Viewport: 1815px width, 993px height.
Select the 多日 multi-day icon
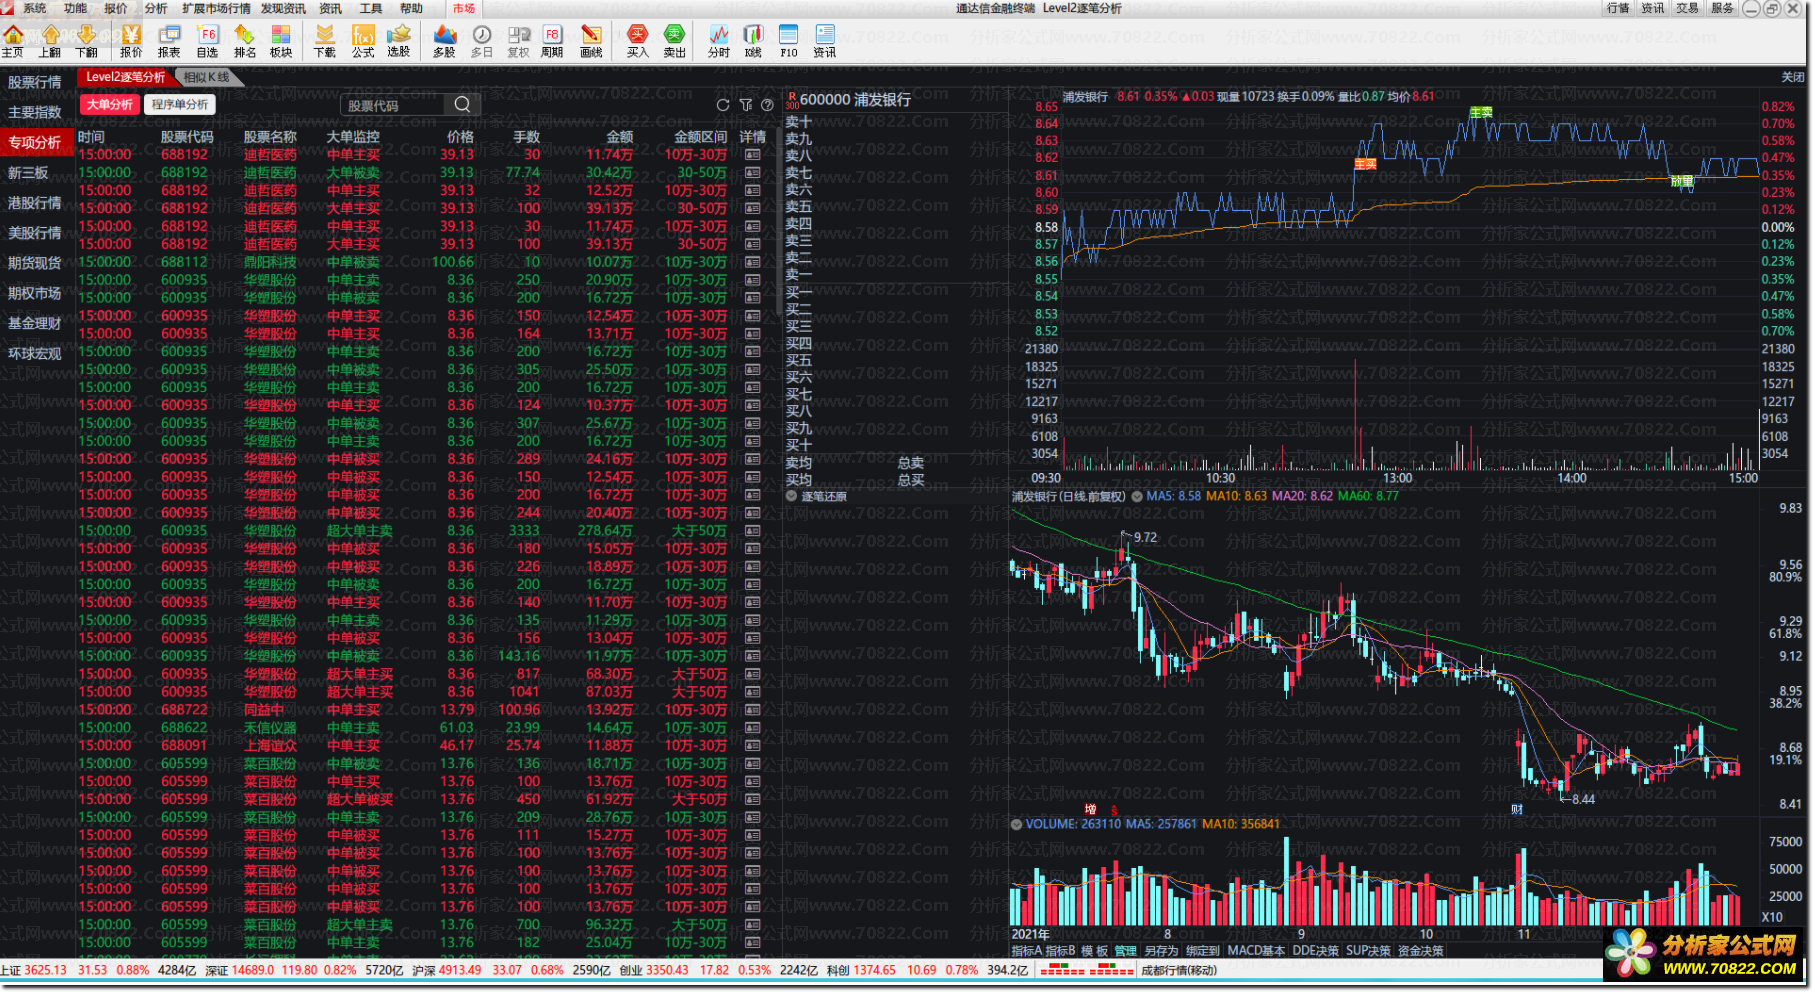(482, 42)
